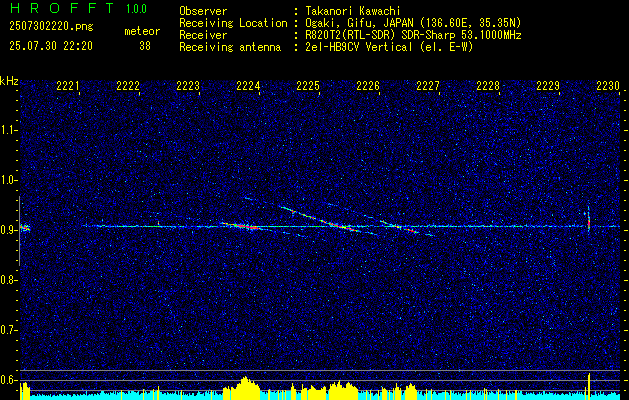Click the 2224 time marker
The width and height of the screenshot is (629, 400).
[248, 86]
